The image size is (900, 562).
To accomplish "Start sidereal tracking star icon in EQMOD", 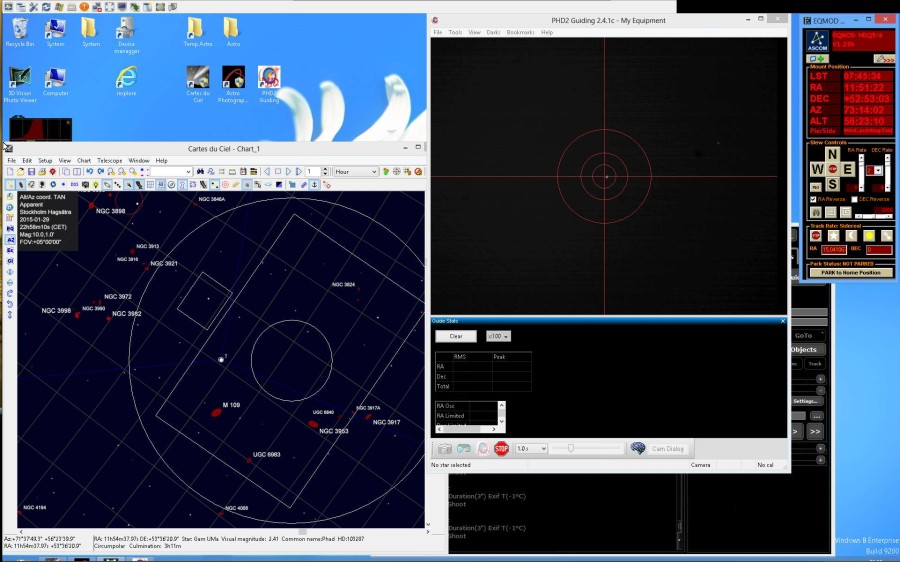I will point(834,235).
